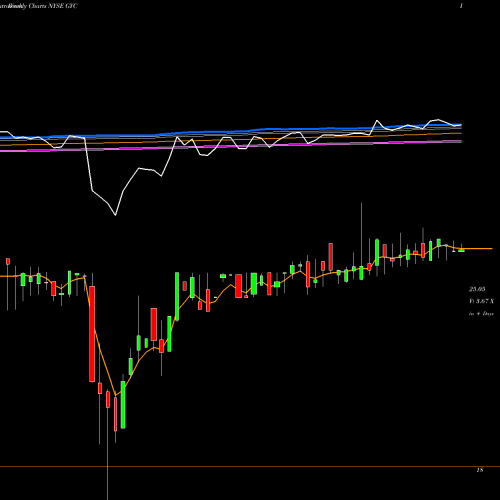Image resolution: width=500 pixels, height=500 pixels.
Task: Click the 'Charts NYSE' title text
Action: coord(46,6)
